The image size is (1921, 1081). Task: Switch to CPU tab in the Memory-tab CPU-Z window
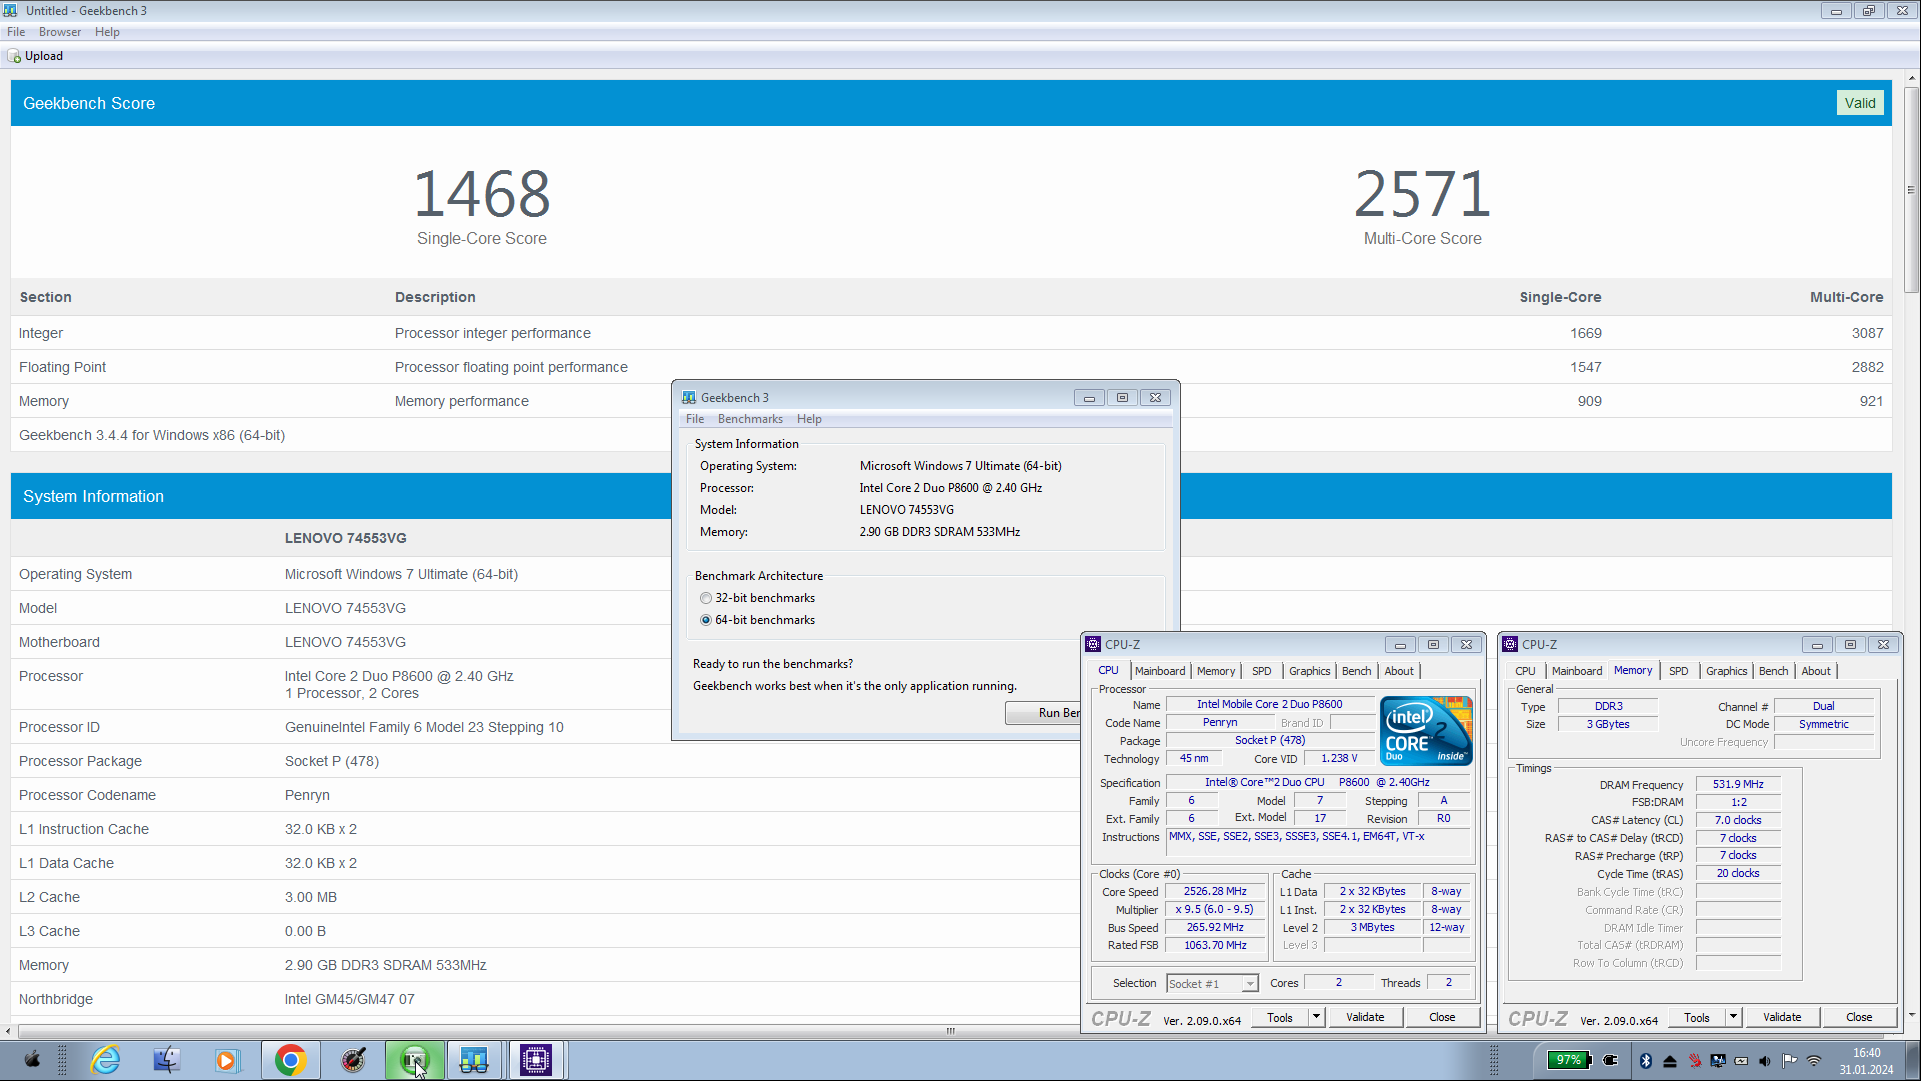click(x=1525, y=671)
